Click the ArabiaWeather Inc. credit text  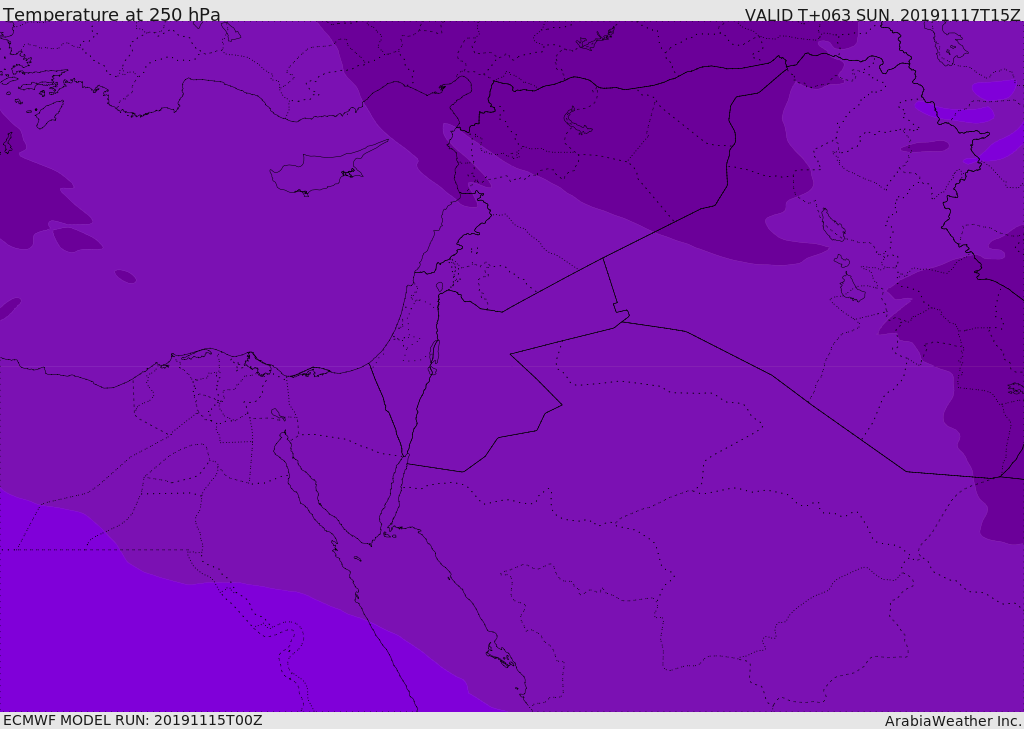coord(953,720)
